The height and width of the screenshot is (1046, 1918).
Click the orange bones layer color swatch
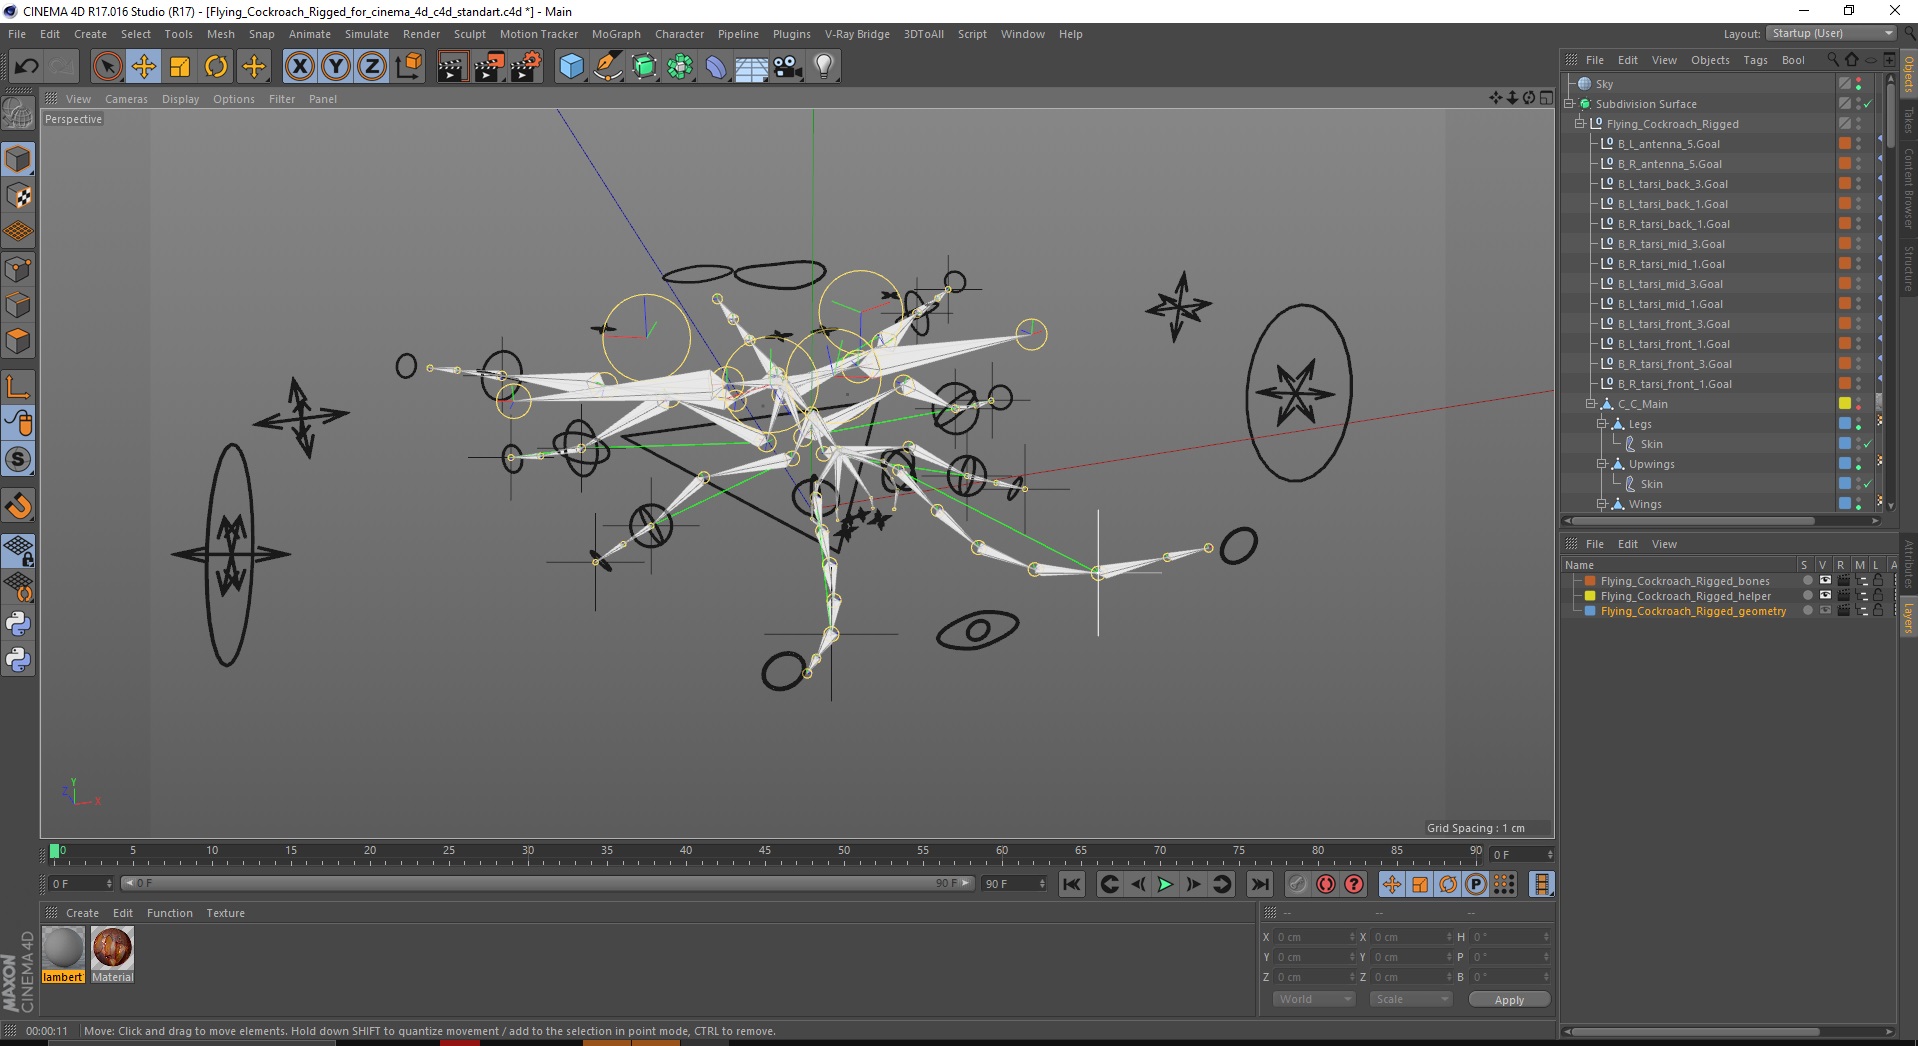(1590, 581)
